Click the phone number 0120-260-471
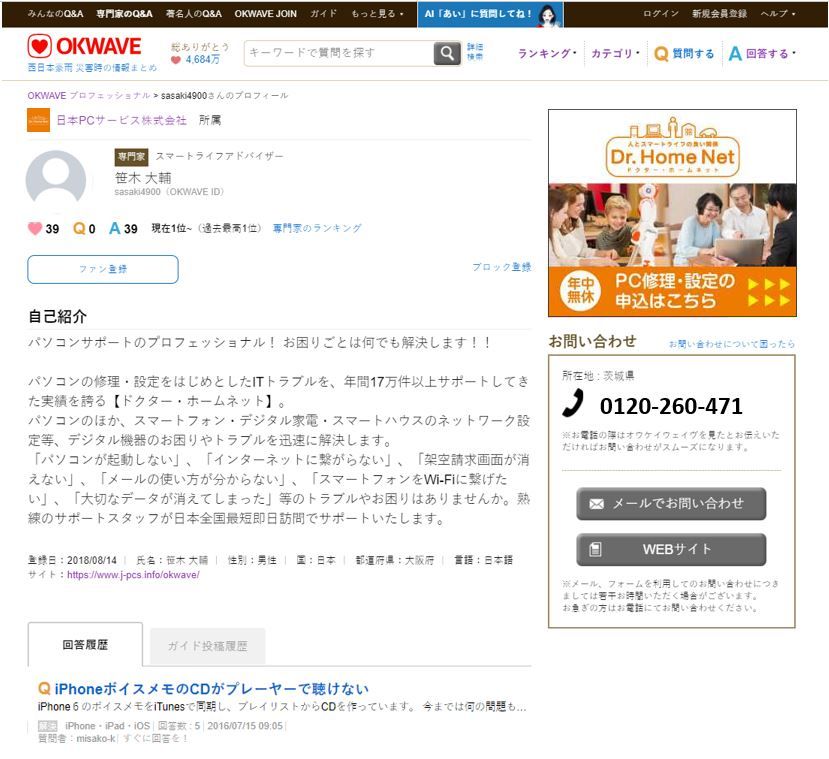829x759 pixels. coord(671,406)
